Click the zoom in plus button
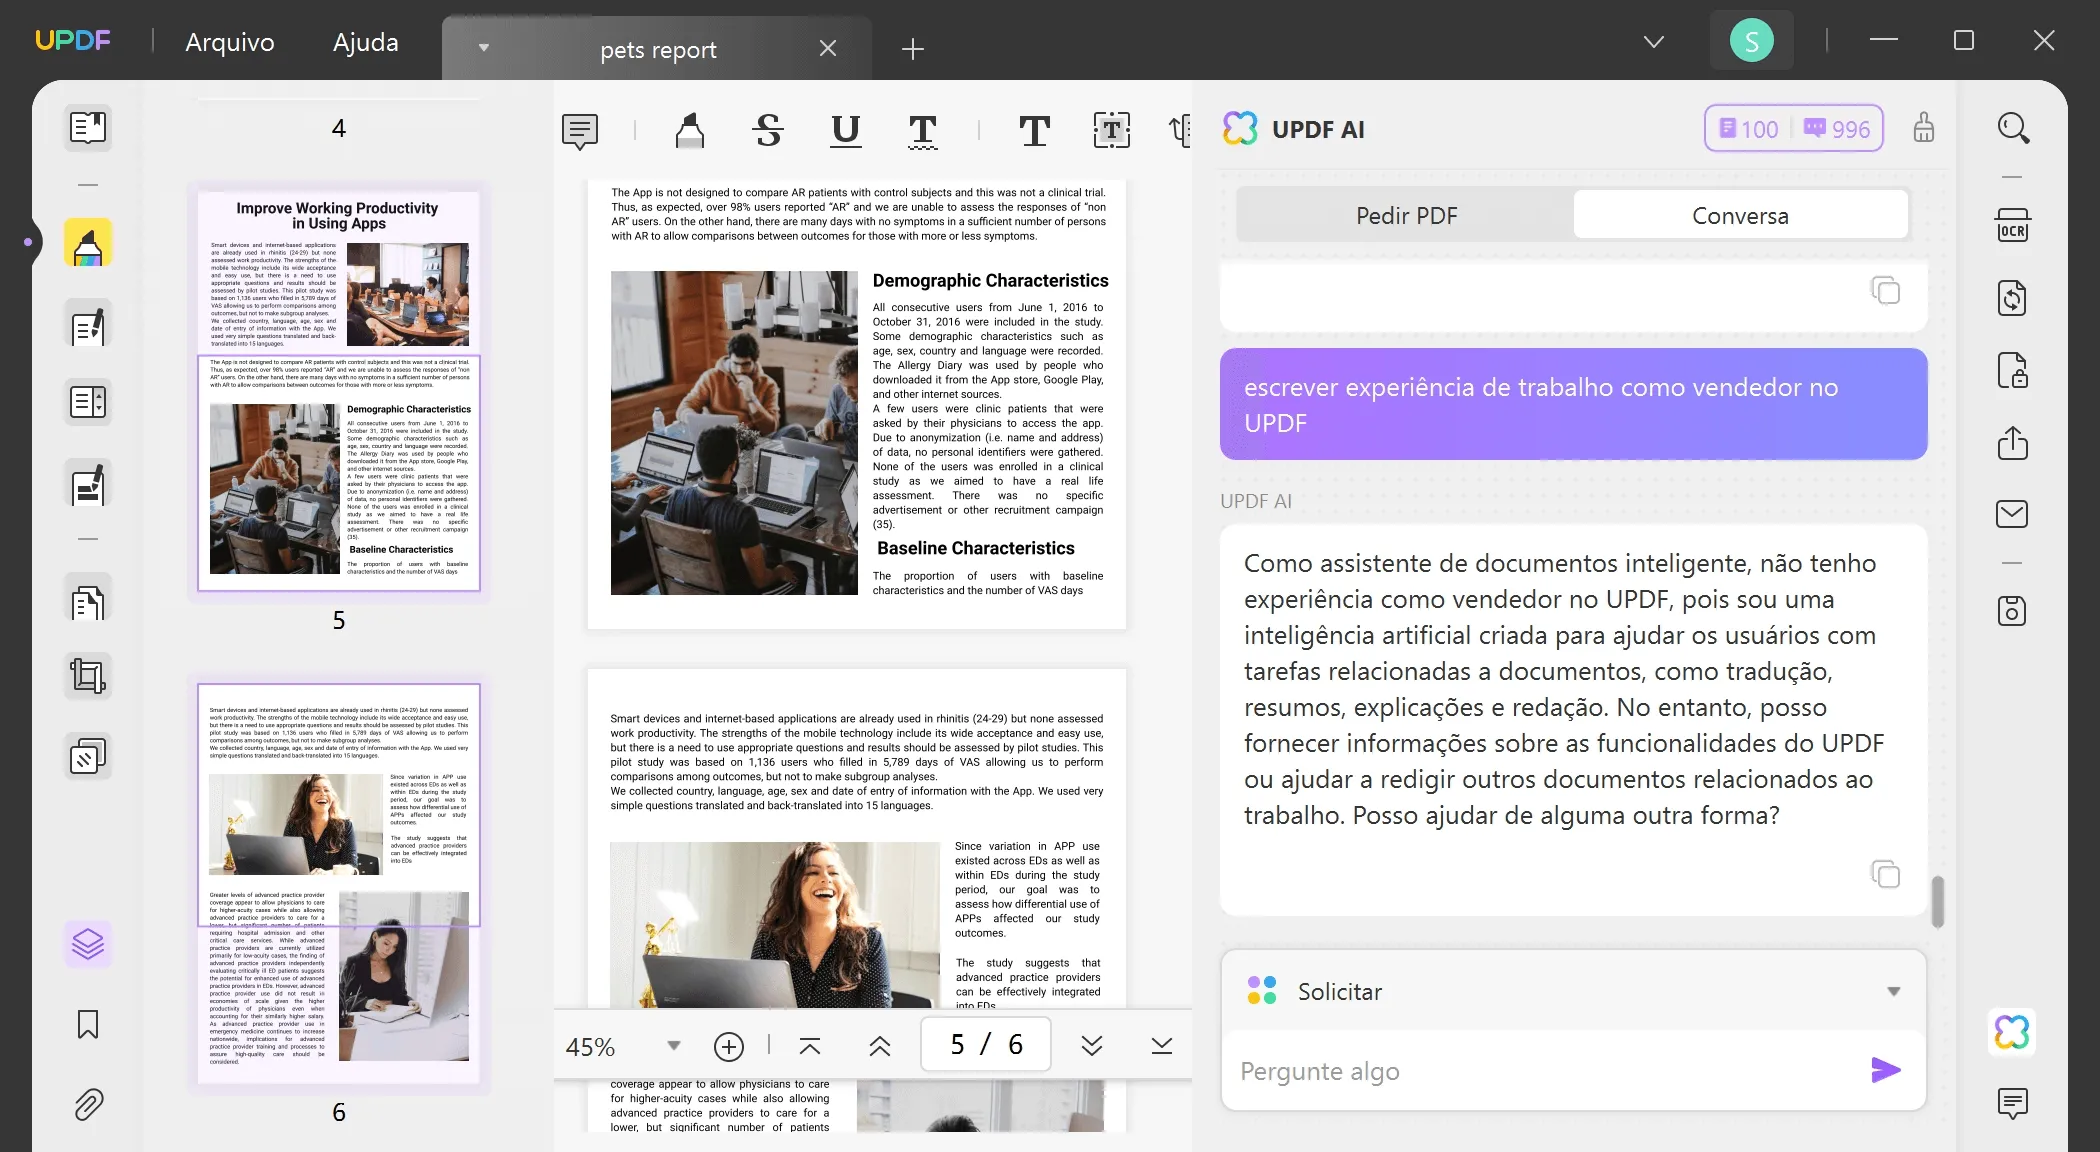 tap(729, 1046)
